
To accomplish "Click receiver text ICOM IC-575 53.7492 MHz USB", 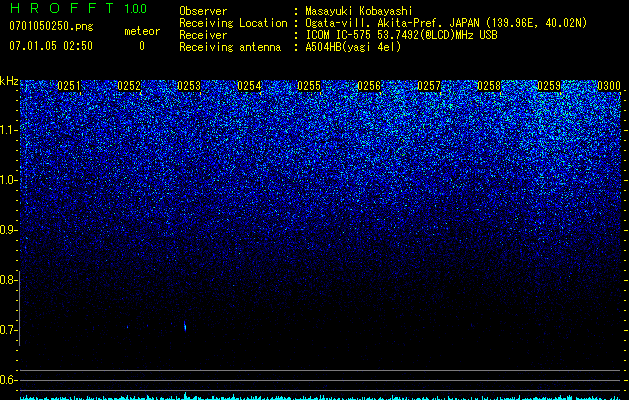I will point(402,35).
